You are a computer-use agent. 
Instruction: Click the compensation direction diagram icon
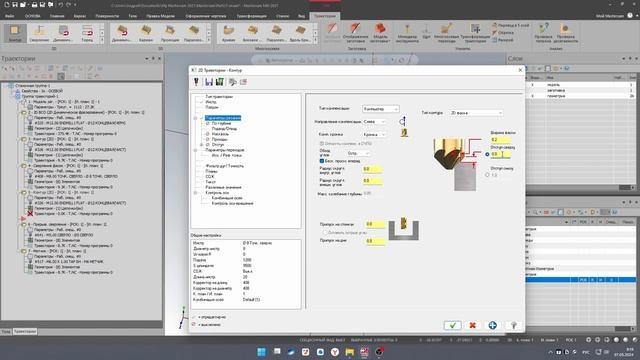(403, 121)
